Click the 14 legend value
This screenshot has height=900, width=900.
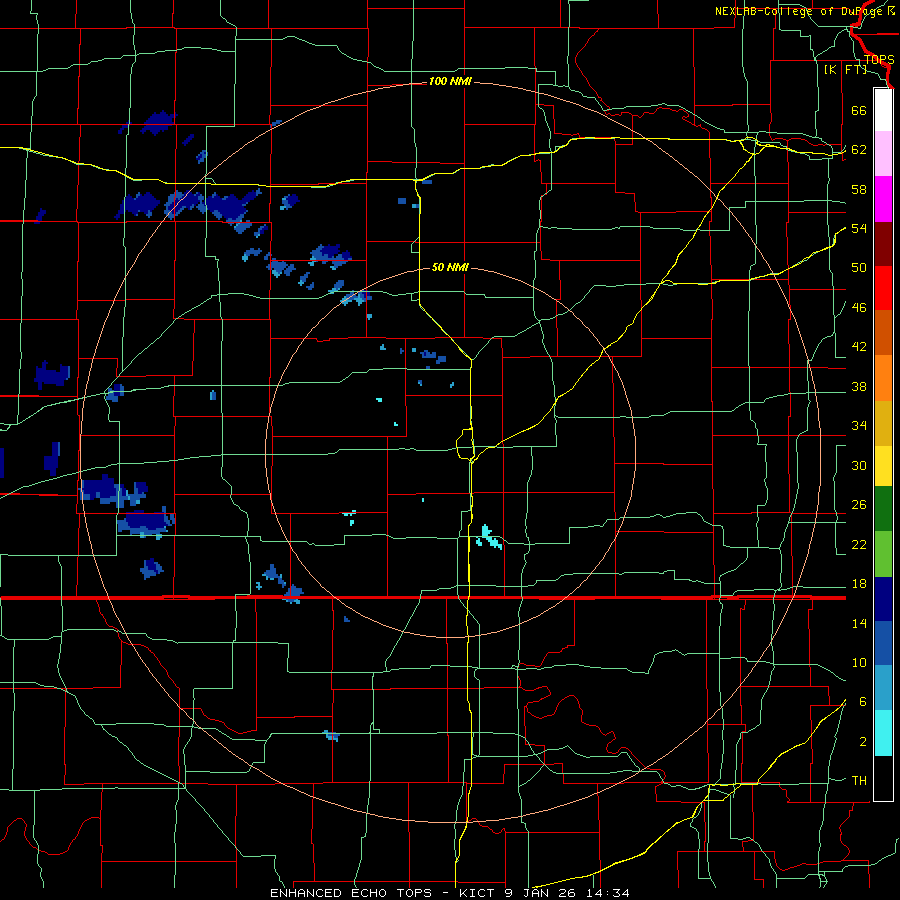click(x=859, y=623)
